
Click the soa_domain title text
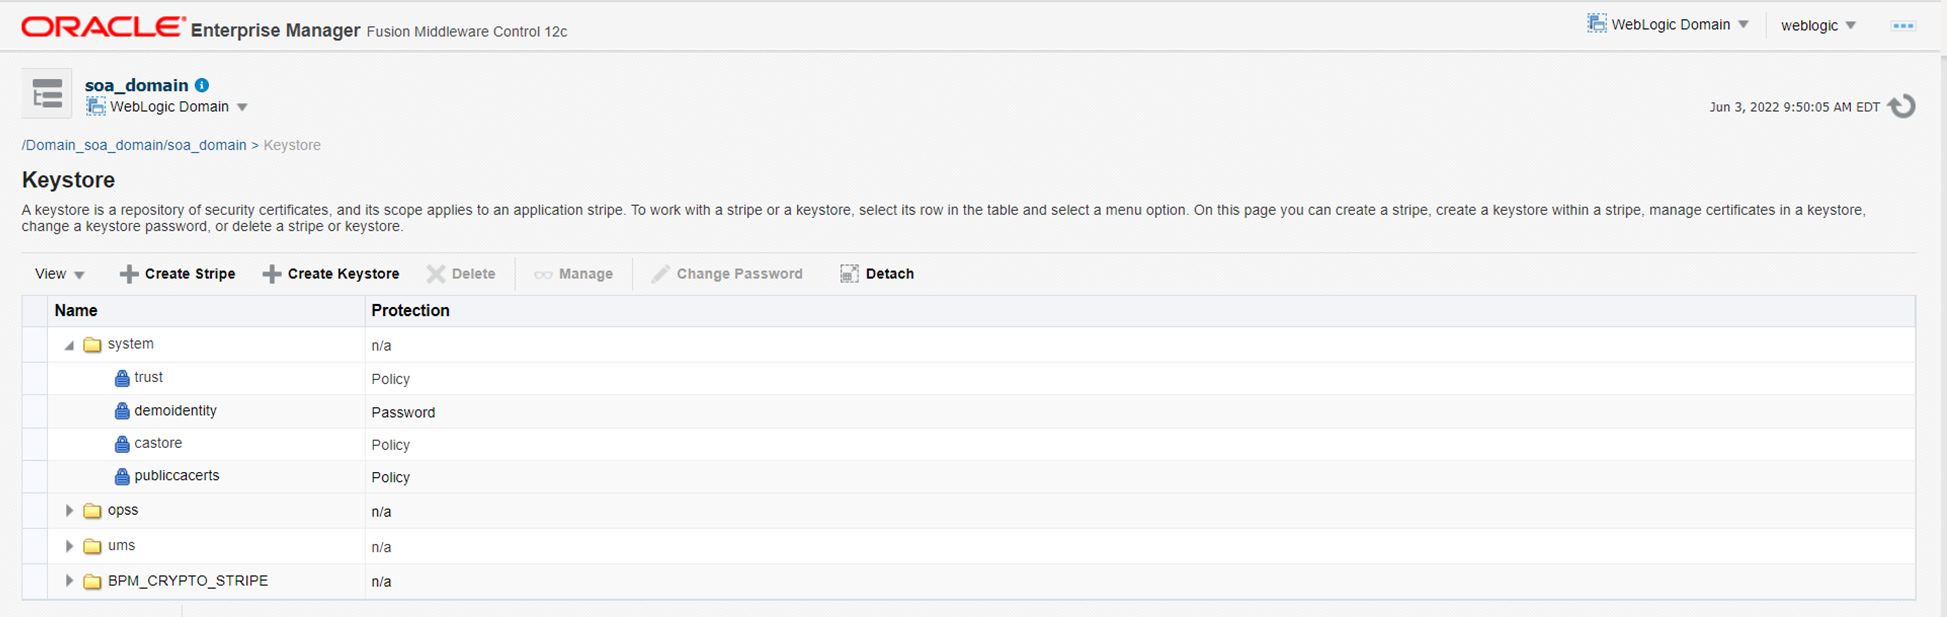point(137,85)
